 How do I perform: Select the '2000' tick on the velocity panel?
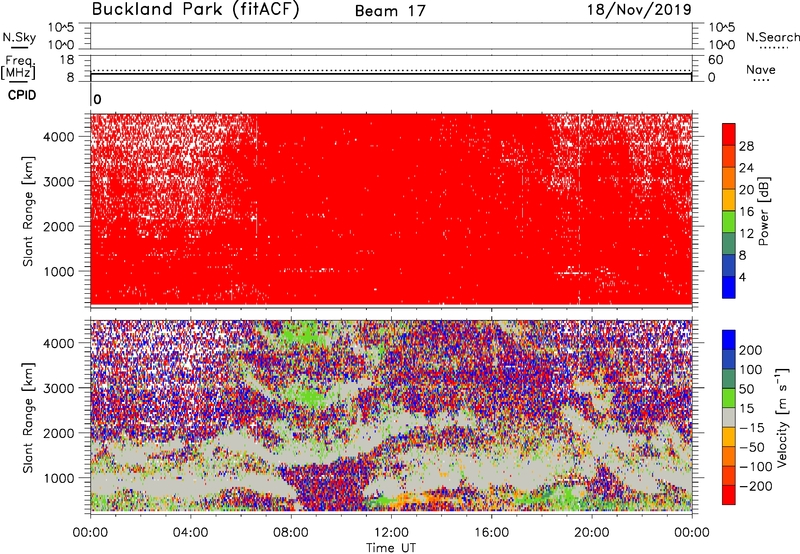coord(58,433)
